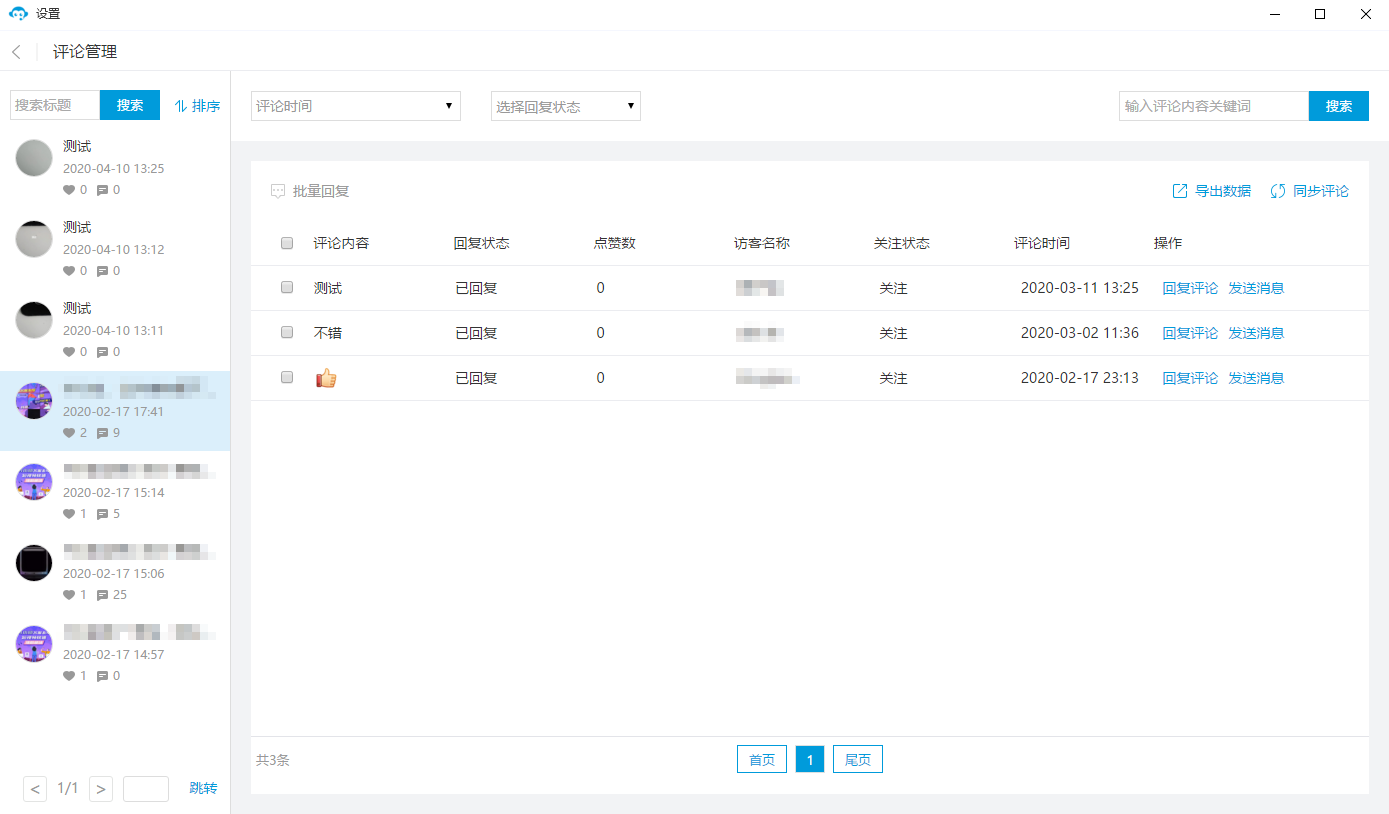Viewport: 1389px width, 814px height.
Task: Click the 同步评论 sync icon
Action: (x=1278, y=191)
